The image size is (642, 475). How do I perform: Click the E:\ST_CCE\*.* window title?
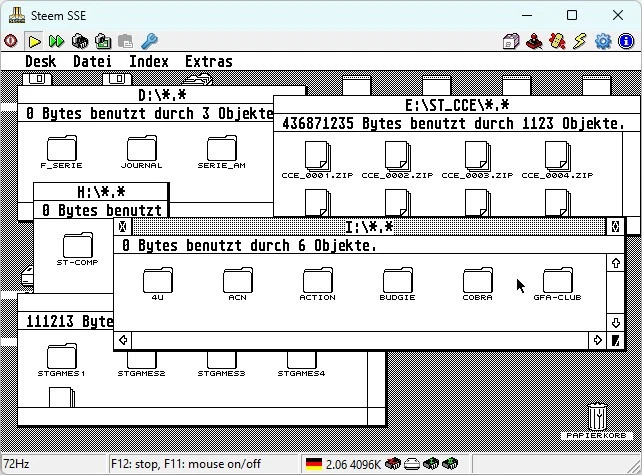pos(457,105)
